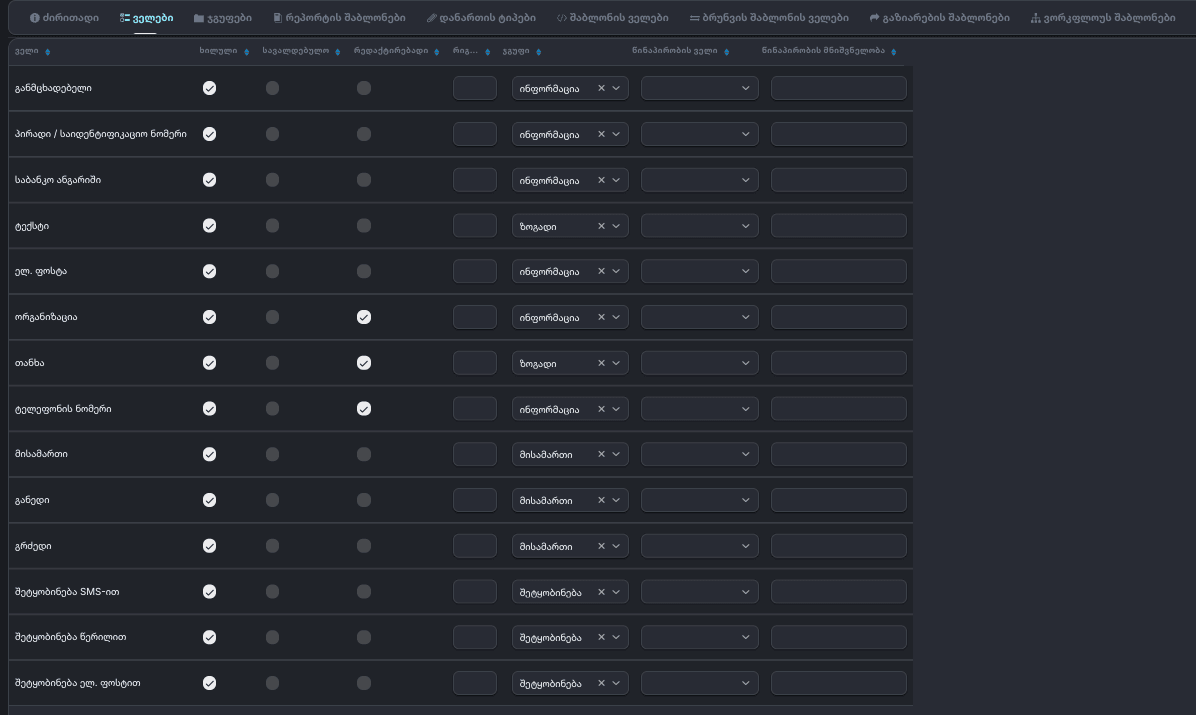Enable სავალდებულო for საბანკო ანგარიში
The image size is (1196, 715).
tap(272, 180)
